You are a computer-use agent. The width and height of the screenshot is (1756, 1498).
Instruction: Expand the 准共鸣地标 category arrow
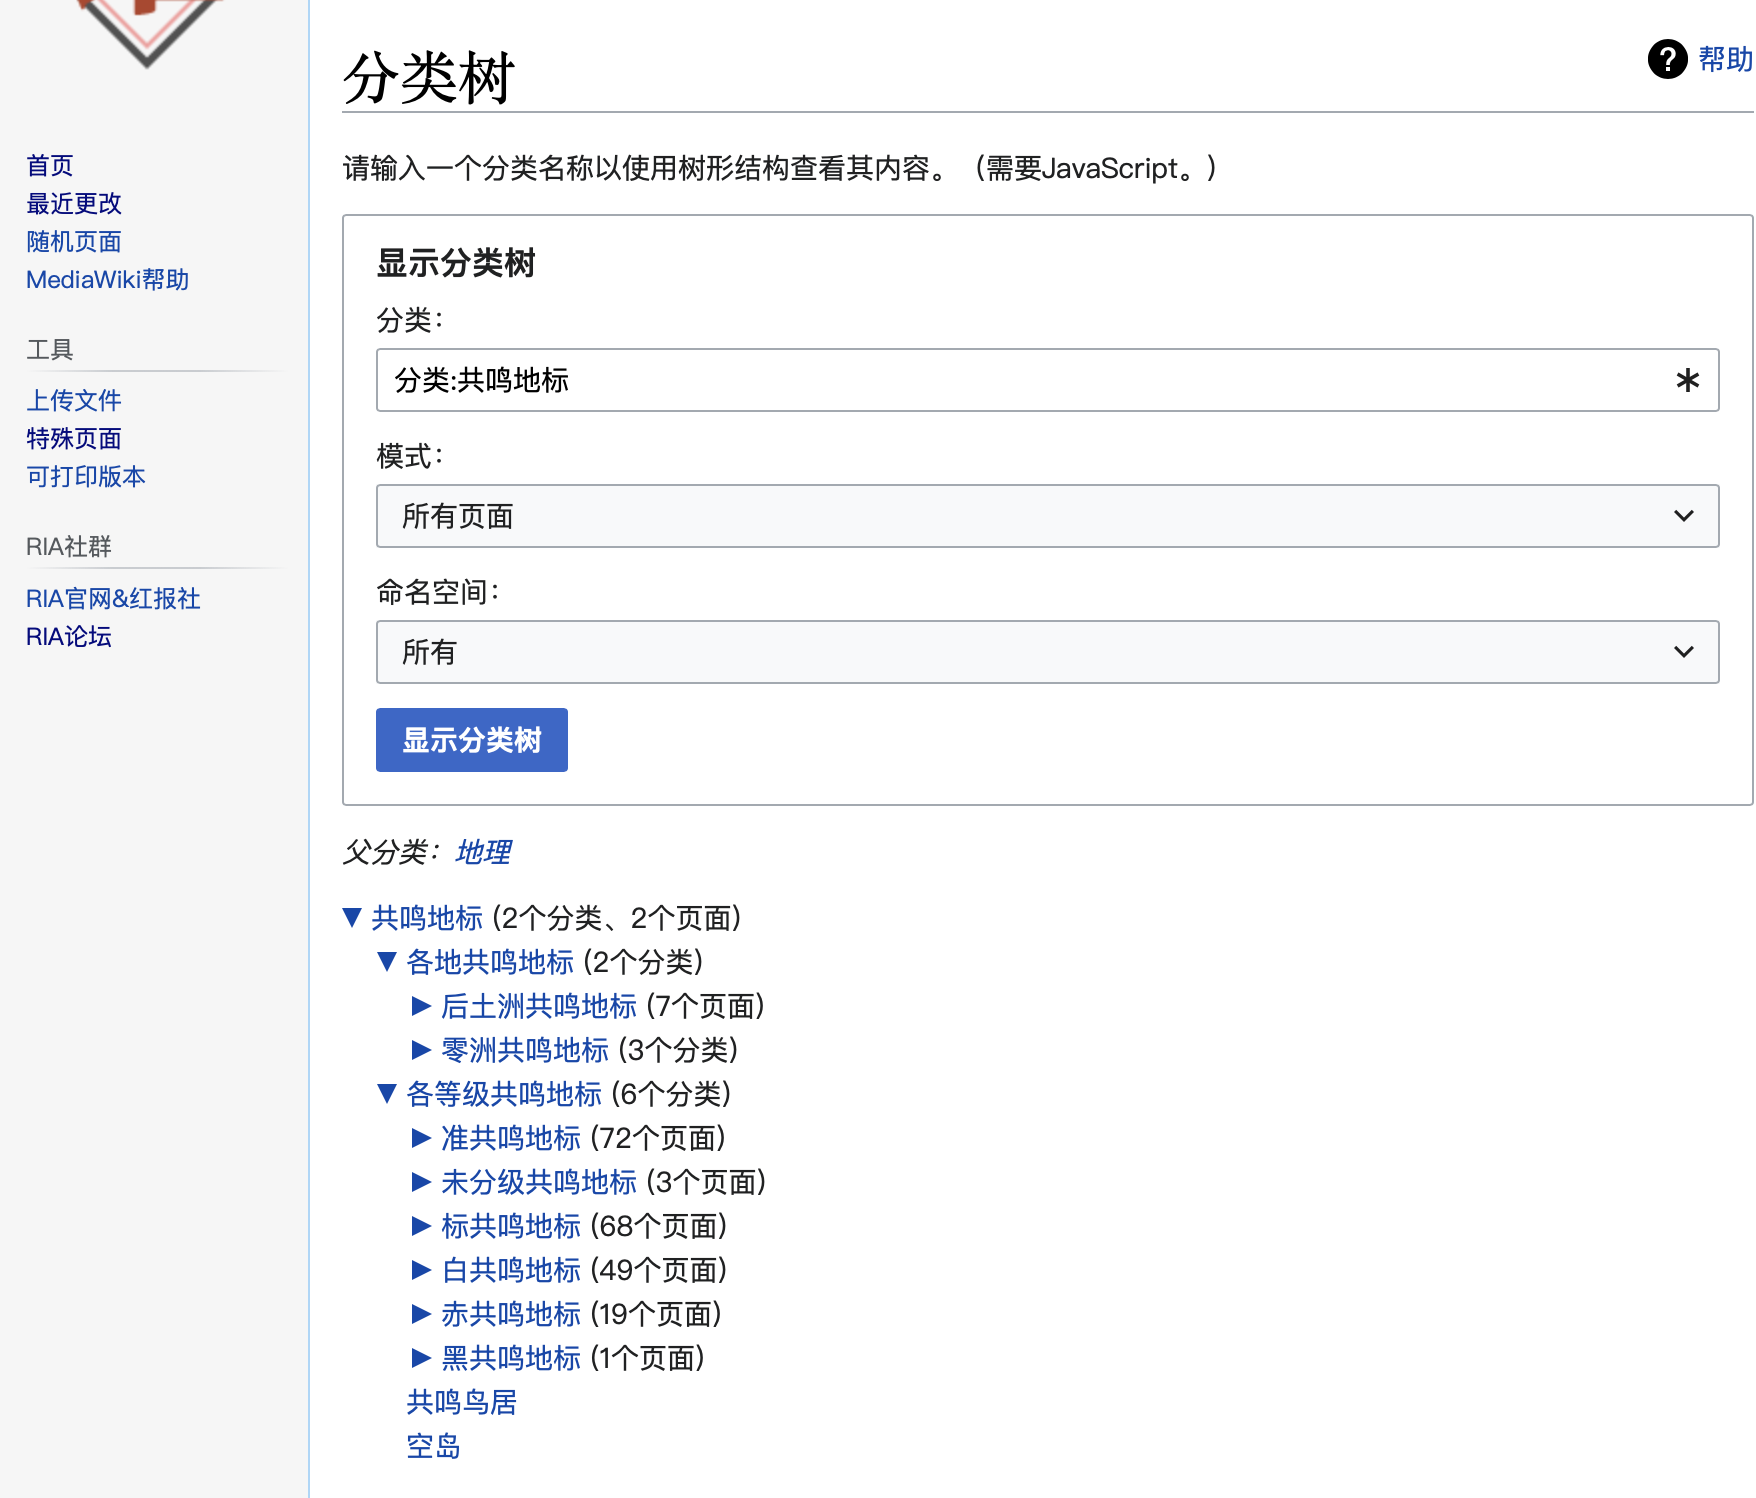pos(421,1138)
